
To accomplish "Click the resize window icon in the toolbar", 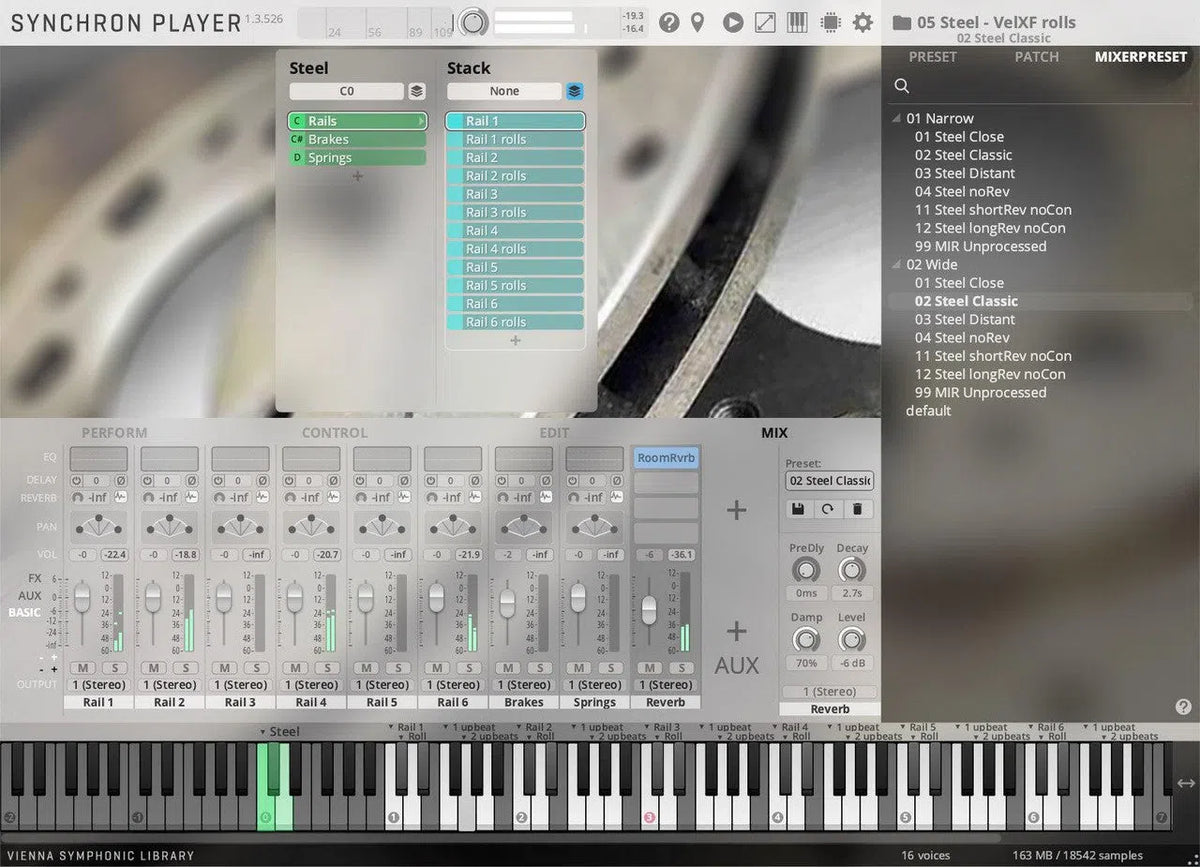I will coord(763,21).
